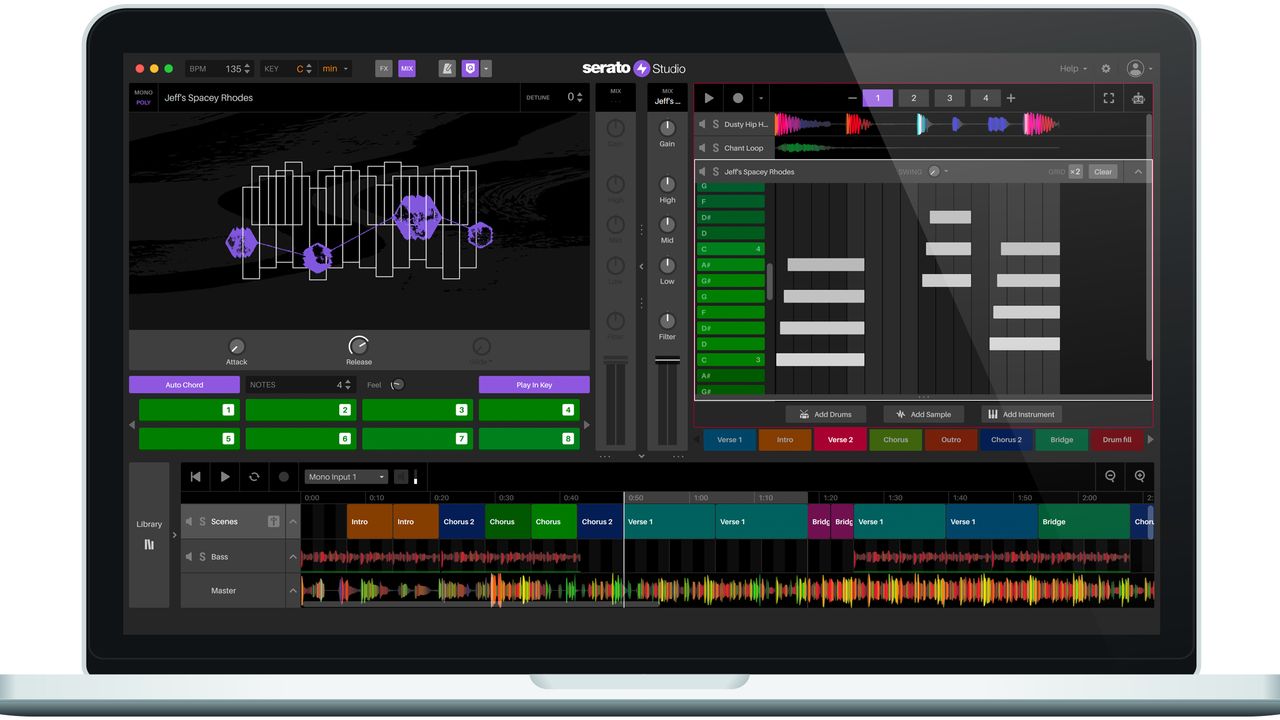Image resolution: width=1280 pixels, height=720 pixels.
Task: Skip to start in the song transport
Action: 196,477
